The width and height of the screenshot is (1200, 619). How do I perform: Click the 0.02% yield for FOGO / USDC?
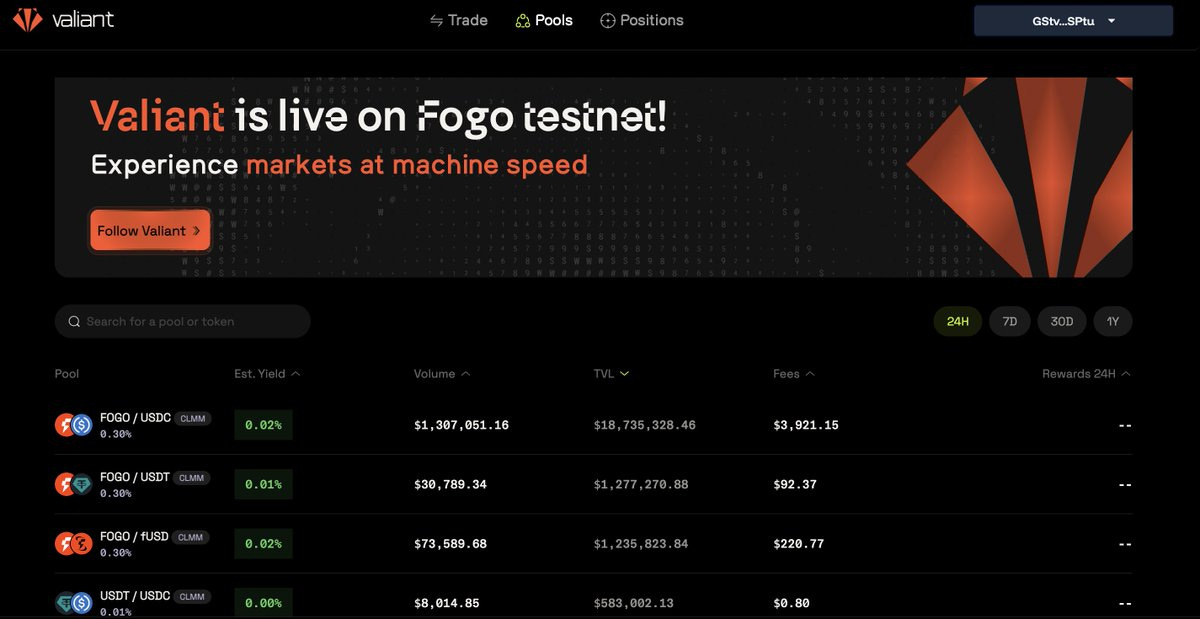(x=263, y=425)
